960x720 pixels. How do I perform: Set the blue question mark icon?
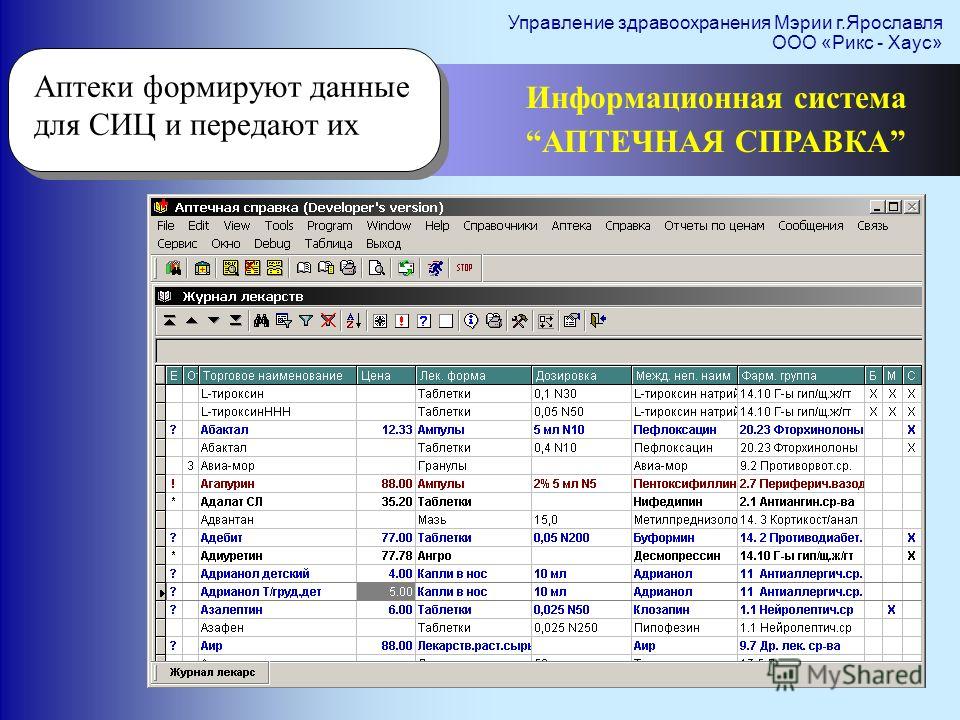click(x=424, y=321)
